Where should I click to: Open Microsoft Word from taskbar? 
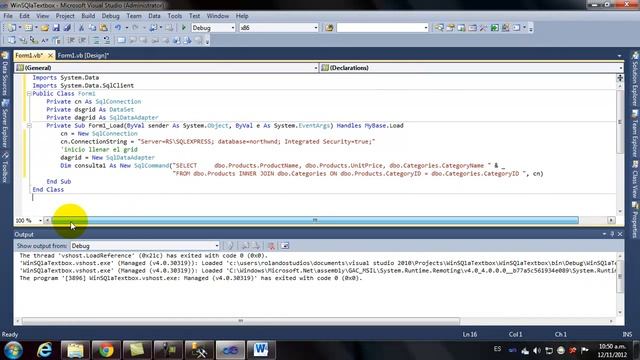tap(260, 350)
